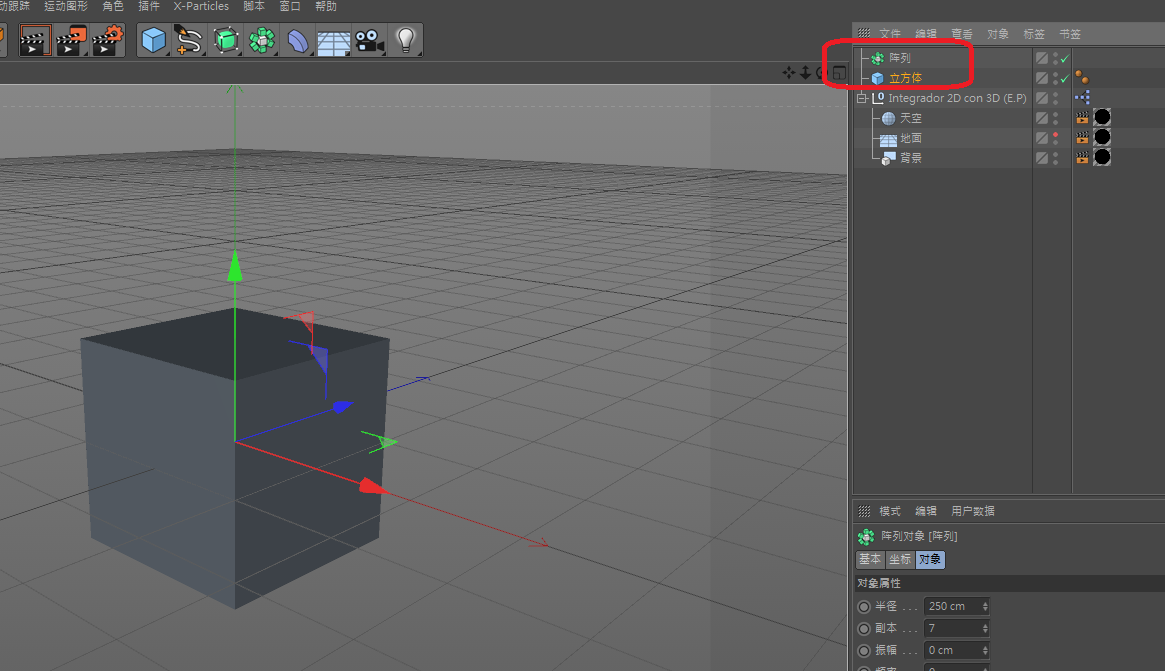
Task: Toggle visibility dots for 背景 object
Action: pos(1056,158)
